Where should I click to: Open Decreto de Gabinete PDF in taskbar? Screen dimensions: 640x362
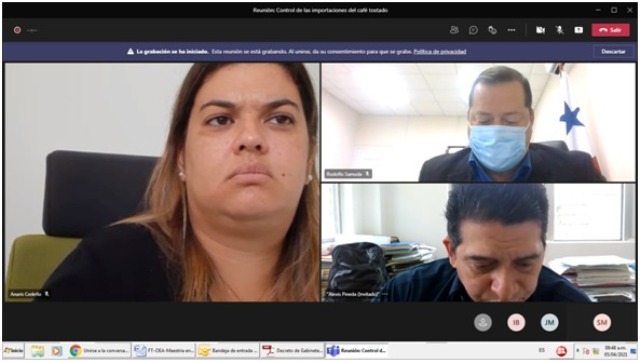[x=292, y=351]
